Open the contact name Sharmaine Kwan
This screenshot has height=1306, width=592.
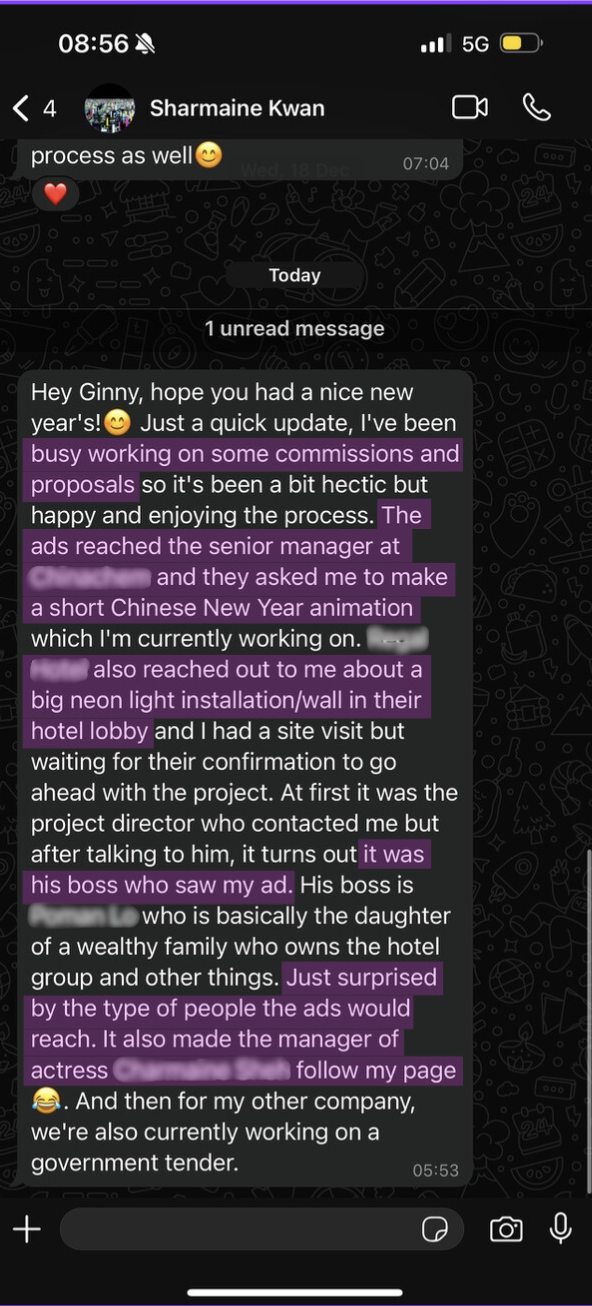(237, 108)
